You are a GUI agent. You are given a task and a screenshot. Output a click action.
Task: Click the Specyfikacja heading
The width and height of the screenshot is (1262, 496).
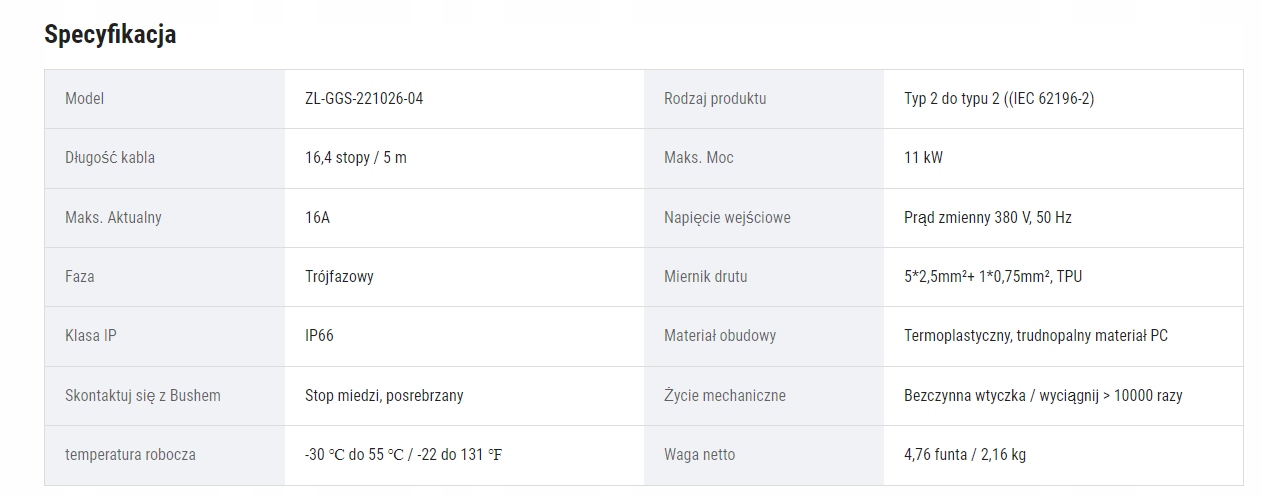(x=110, y=34)
